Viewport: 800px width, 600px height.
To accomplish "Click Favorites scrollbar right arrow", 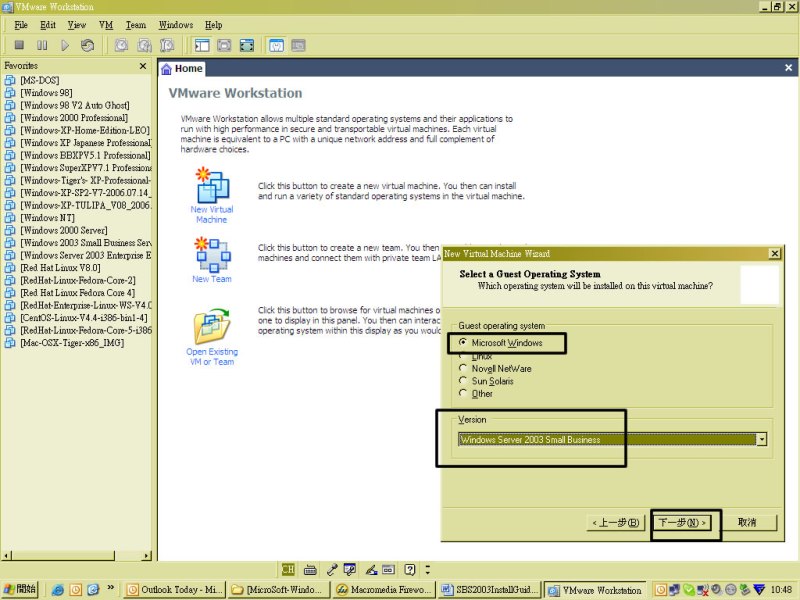I will pyautogui.click(x=147, y=556).
